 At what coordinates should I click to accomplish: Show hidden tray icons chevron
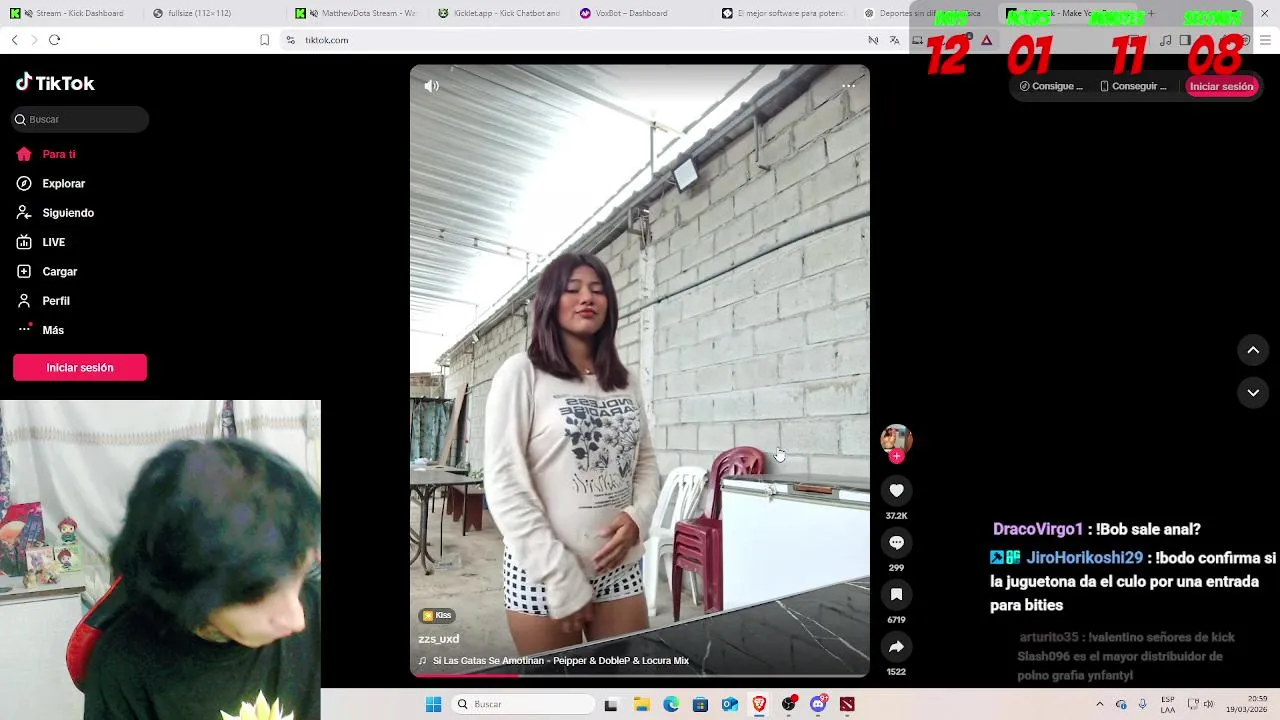[1101, 704]
